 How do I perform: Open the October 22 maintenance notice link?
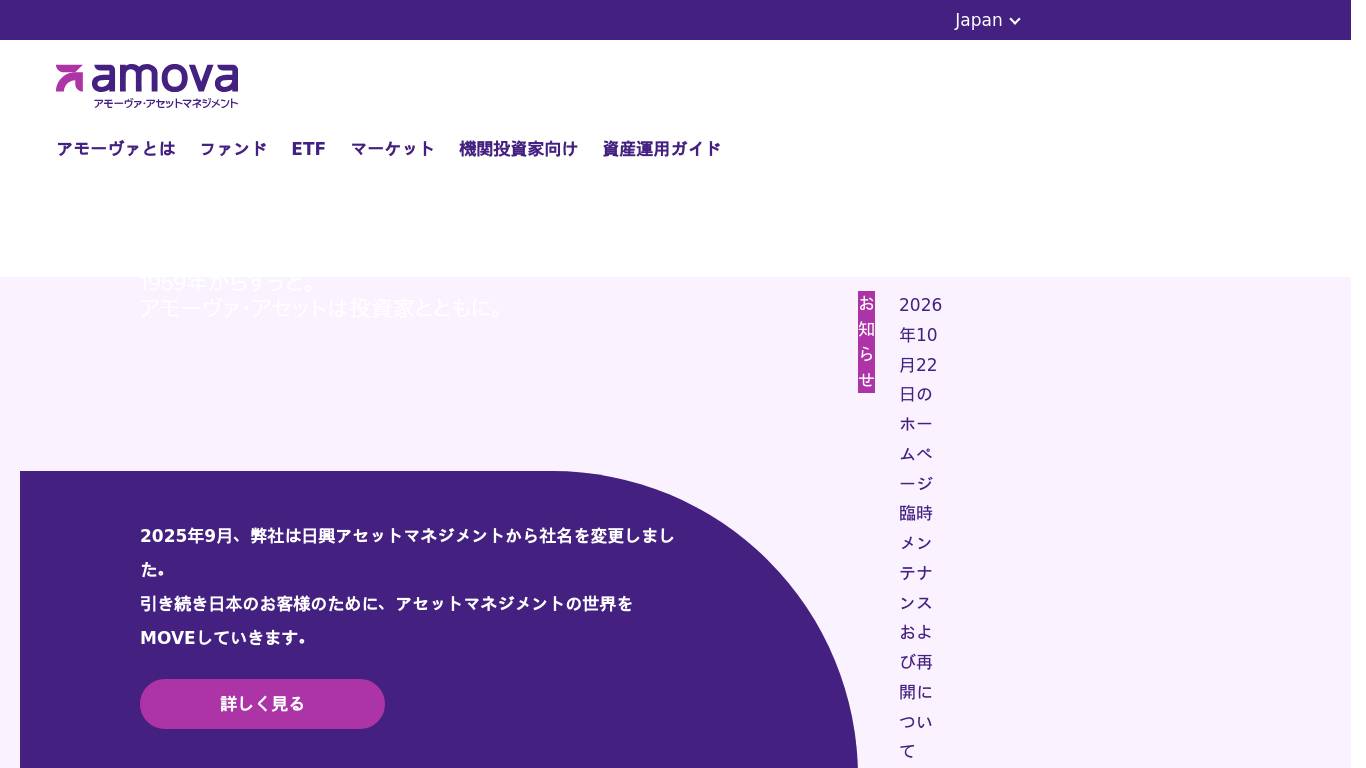920,528
